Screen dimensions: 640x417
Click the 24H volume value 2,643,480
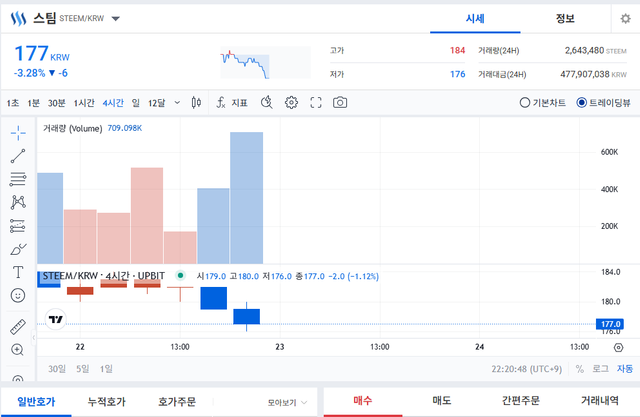click(x=584, y=50)
